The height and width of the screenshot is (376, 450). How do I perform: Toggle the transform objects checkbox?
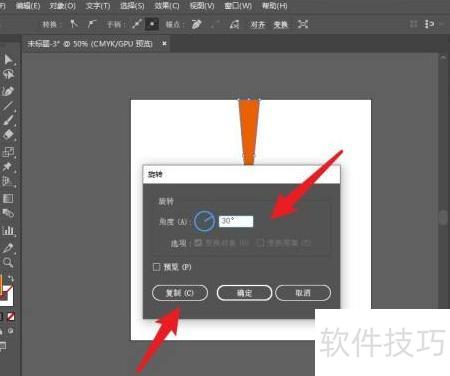coord(198,243)
